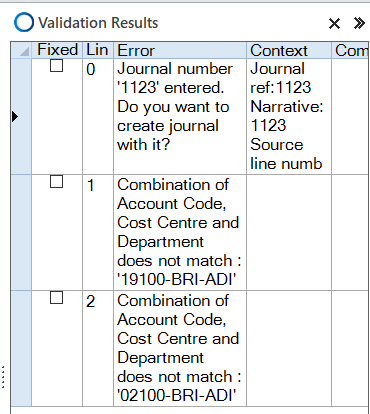
Task: Tick the Fixed checkbox for line 2
Action: [x=56, y=298]
